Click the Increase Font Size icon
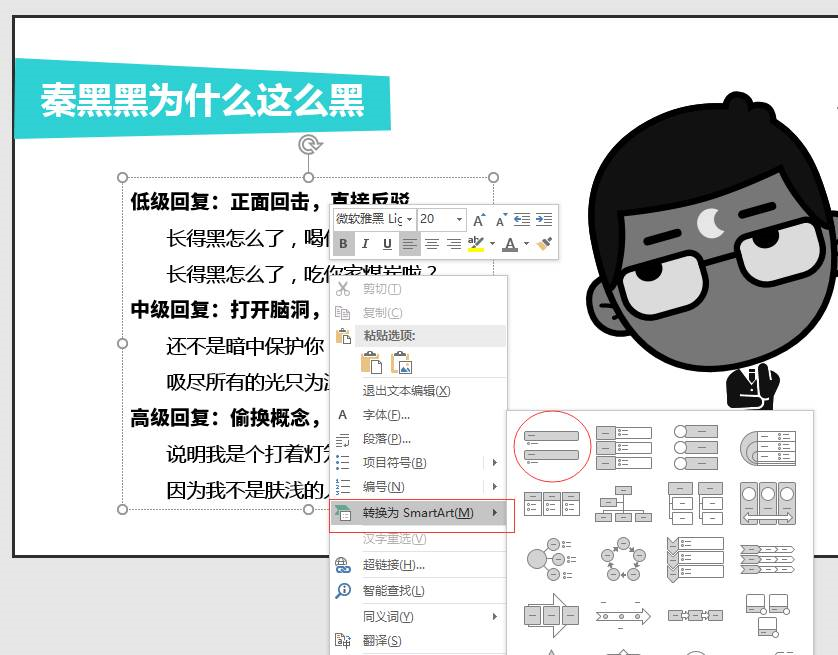This screenshot has height=655, width=838. [478, 220]
